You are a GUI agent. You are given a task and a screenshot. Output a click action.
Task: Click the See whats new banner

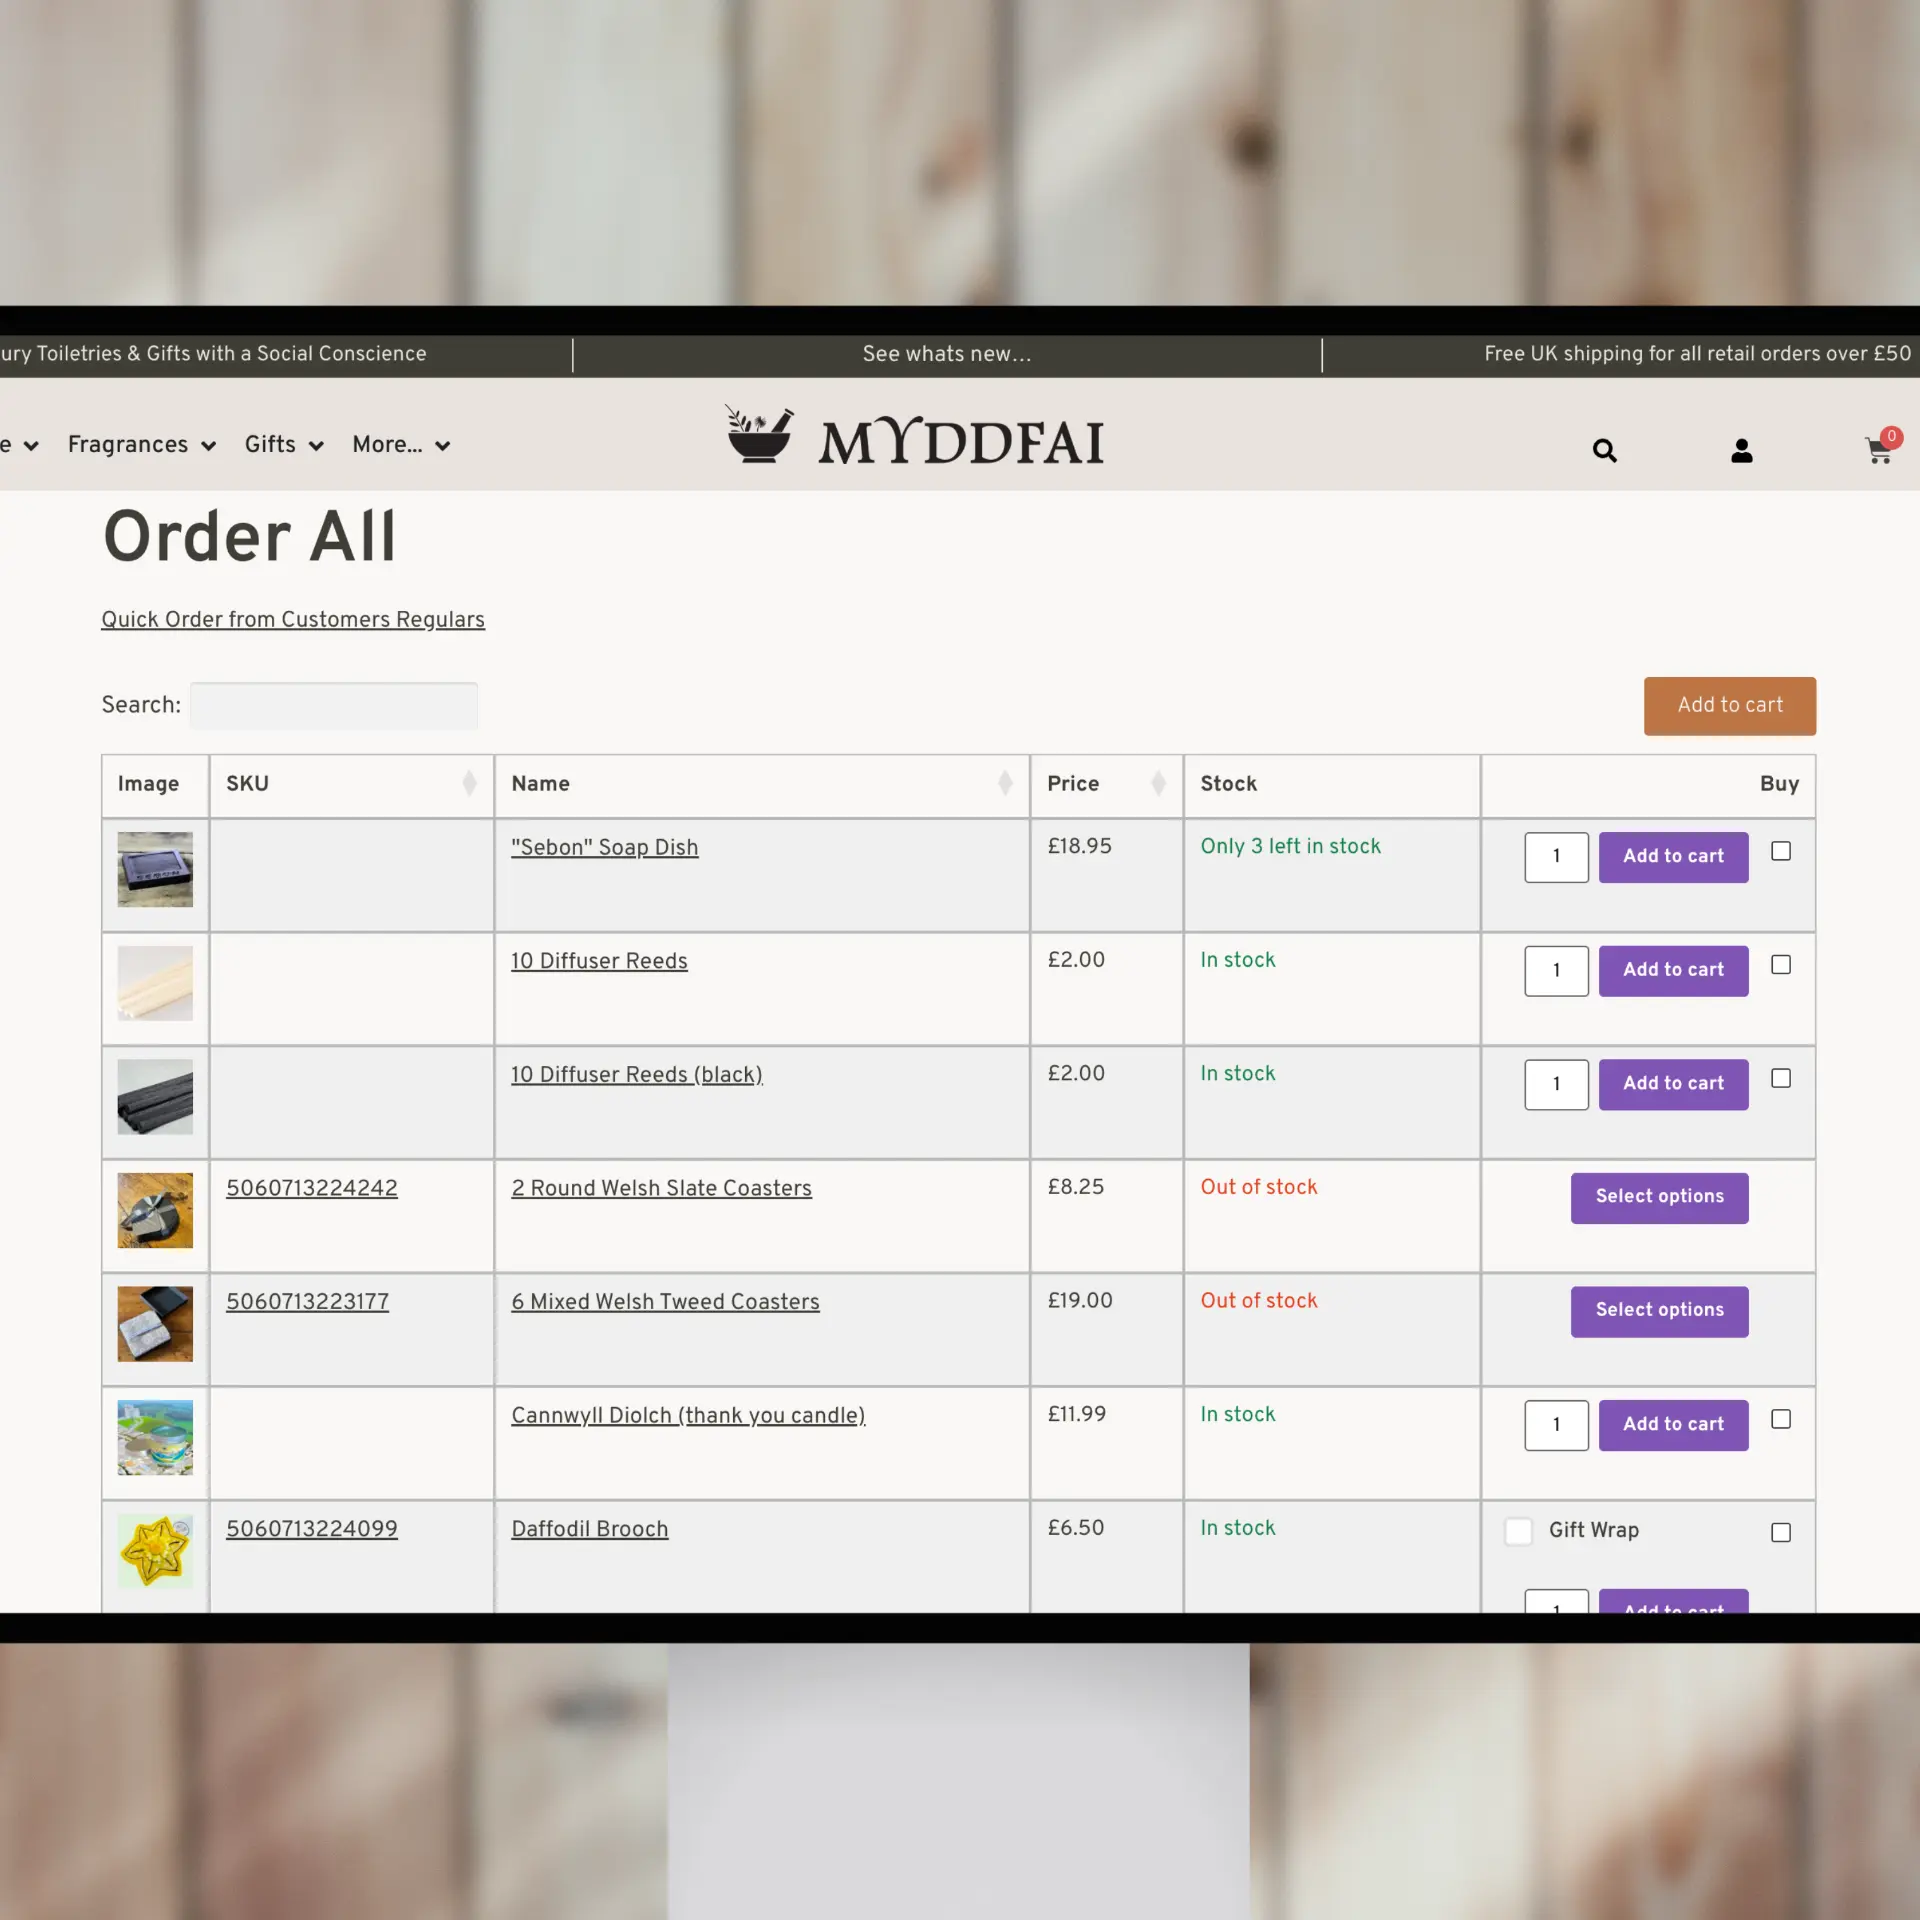click(x=946, y=354)
